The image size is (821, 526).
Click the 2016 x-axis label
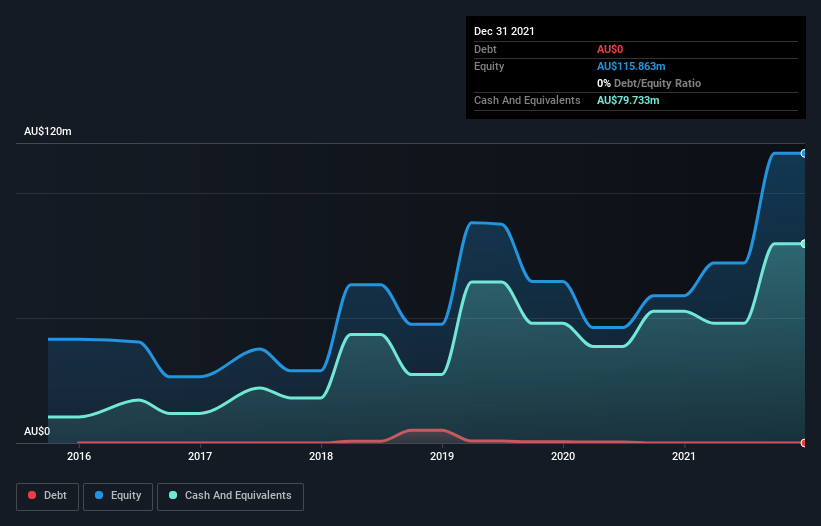(79, 456)
